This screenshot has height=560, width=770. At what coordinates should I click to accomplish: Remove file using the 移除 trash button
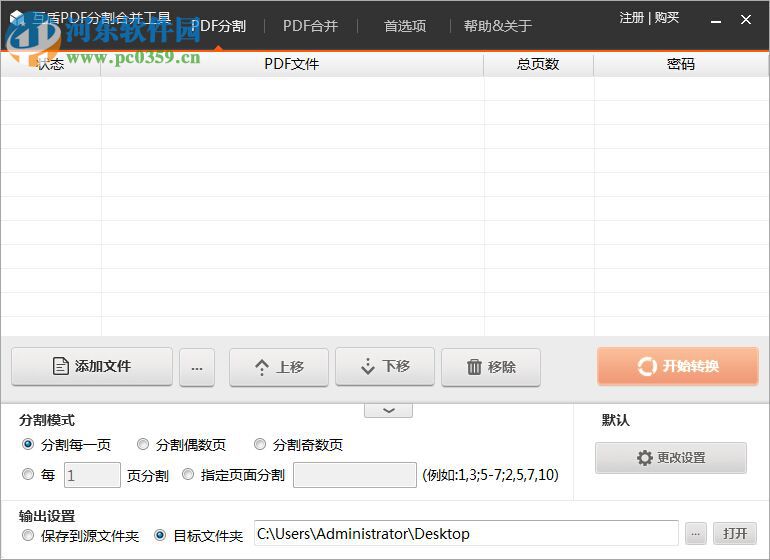click(x=491, y=367)
